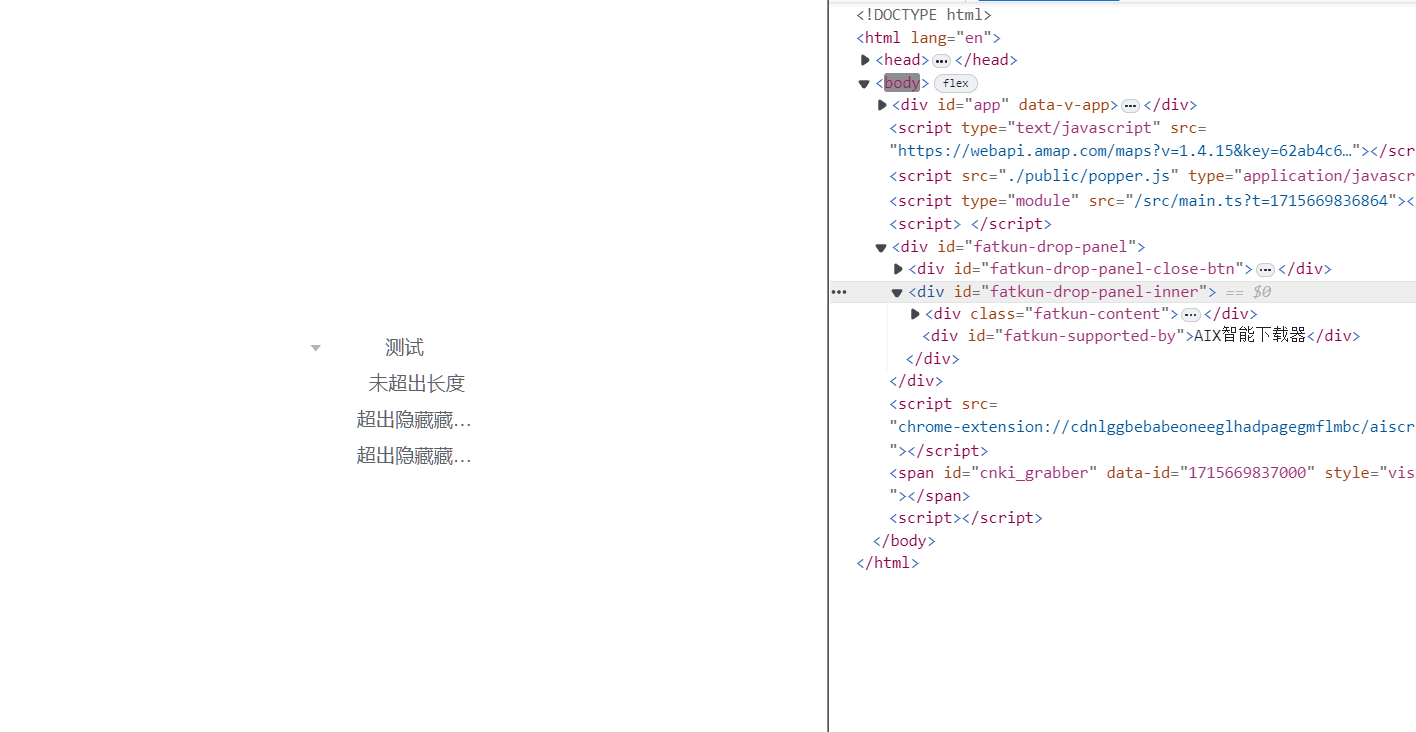
Task: Expand the fatkun-content div triangle
Action: coord(915,314)
